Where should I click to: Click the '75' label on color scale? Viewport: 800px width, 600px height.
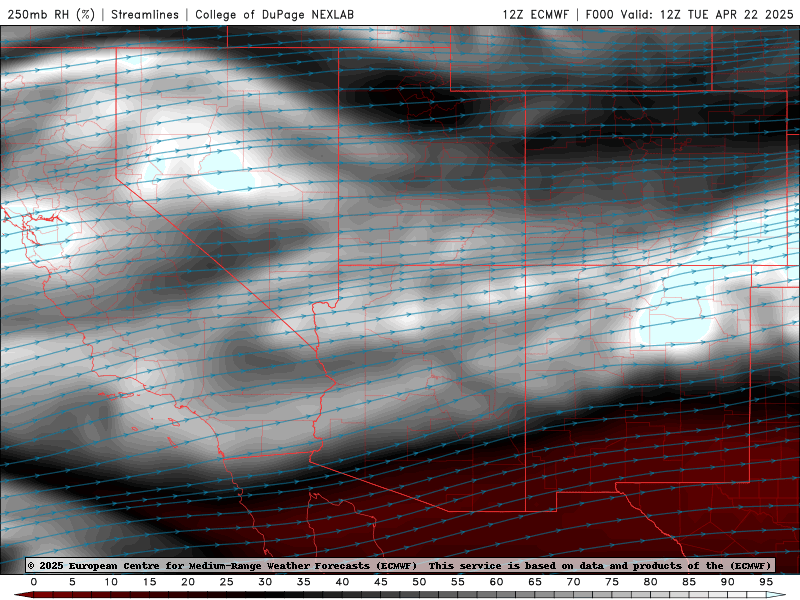coord(612,582)
